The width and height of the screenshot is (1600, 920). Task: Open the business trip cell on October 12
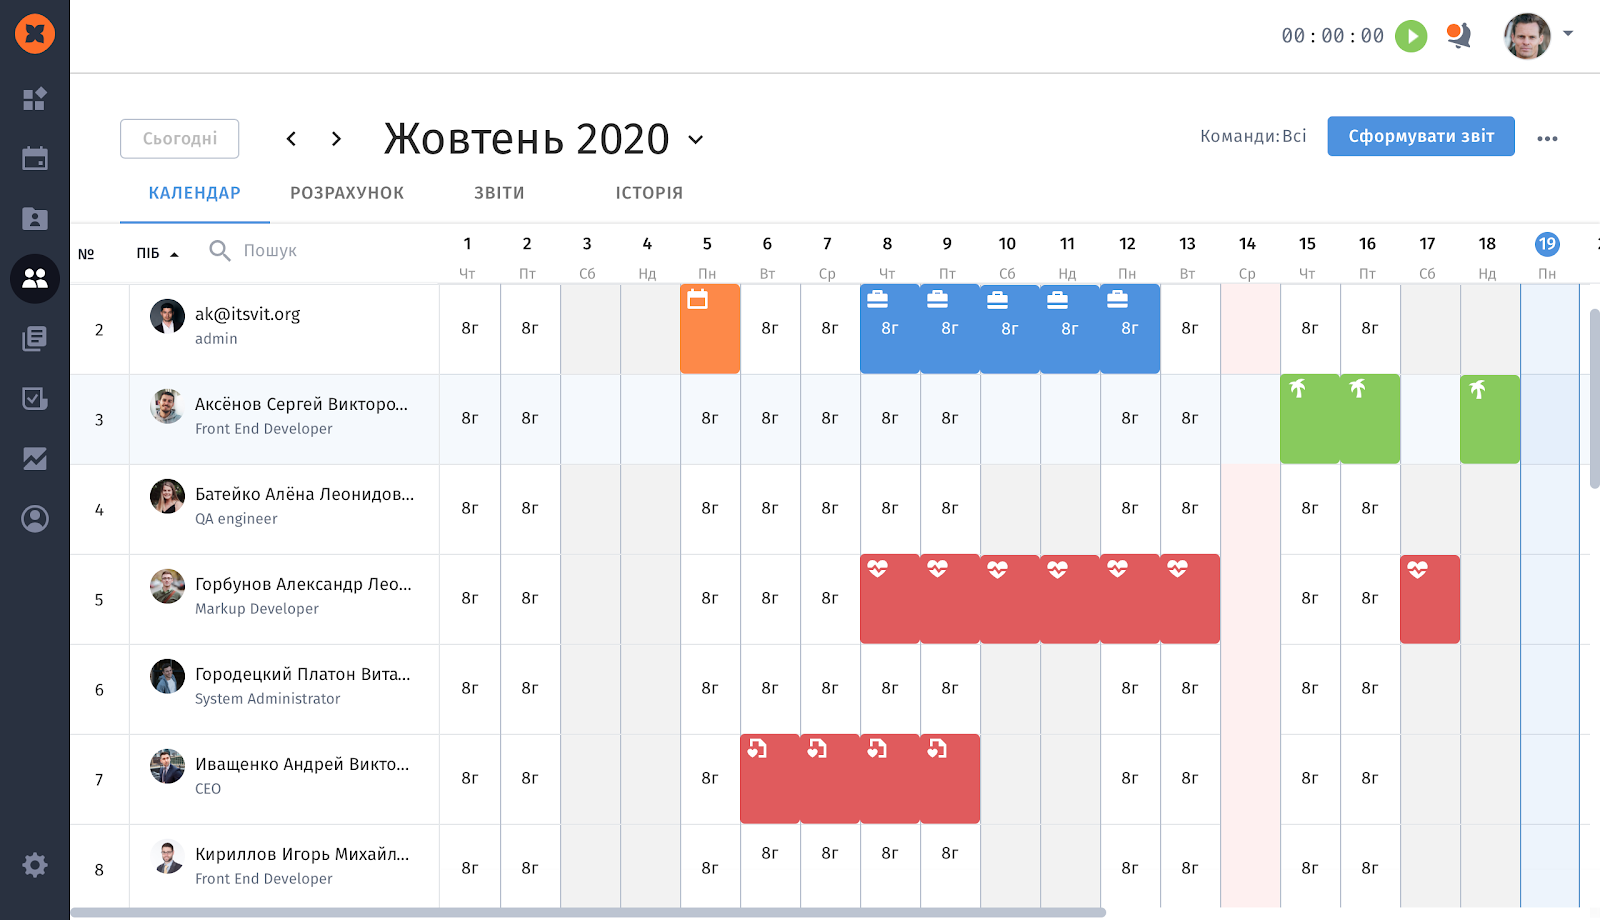(x=1130, y=329)
